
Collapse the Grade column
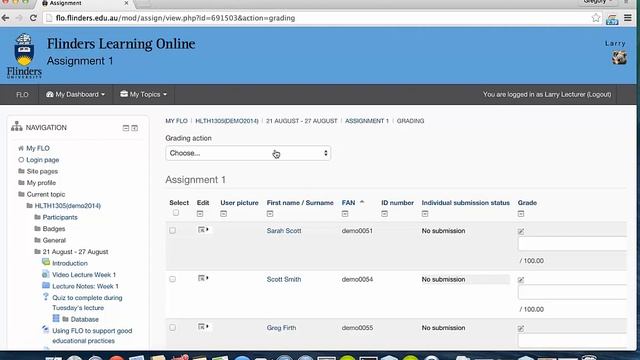tap(521, 214)
